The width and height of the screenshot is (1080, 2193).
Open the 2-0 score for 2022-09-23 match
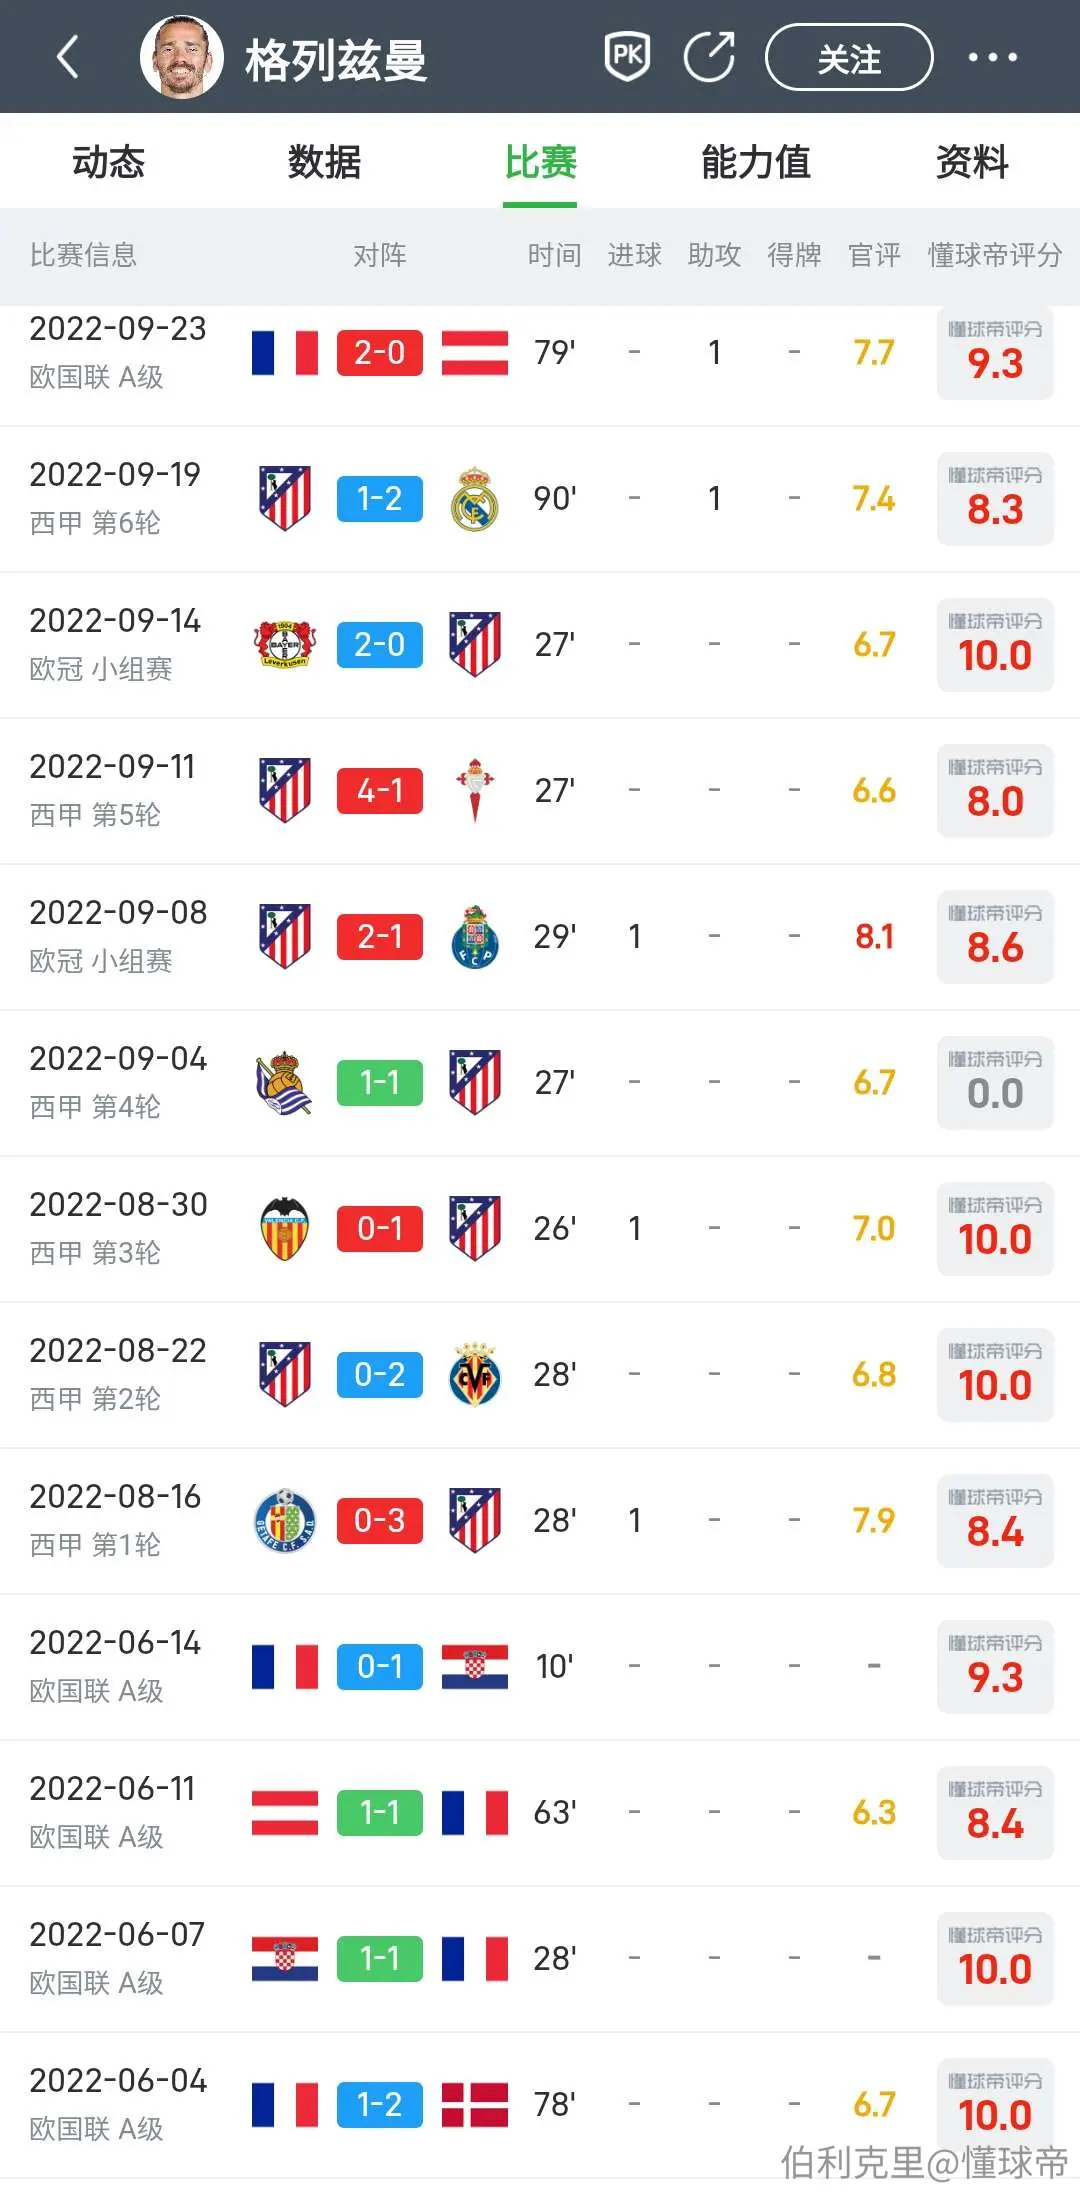click(380, 352)
